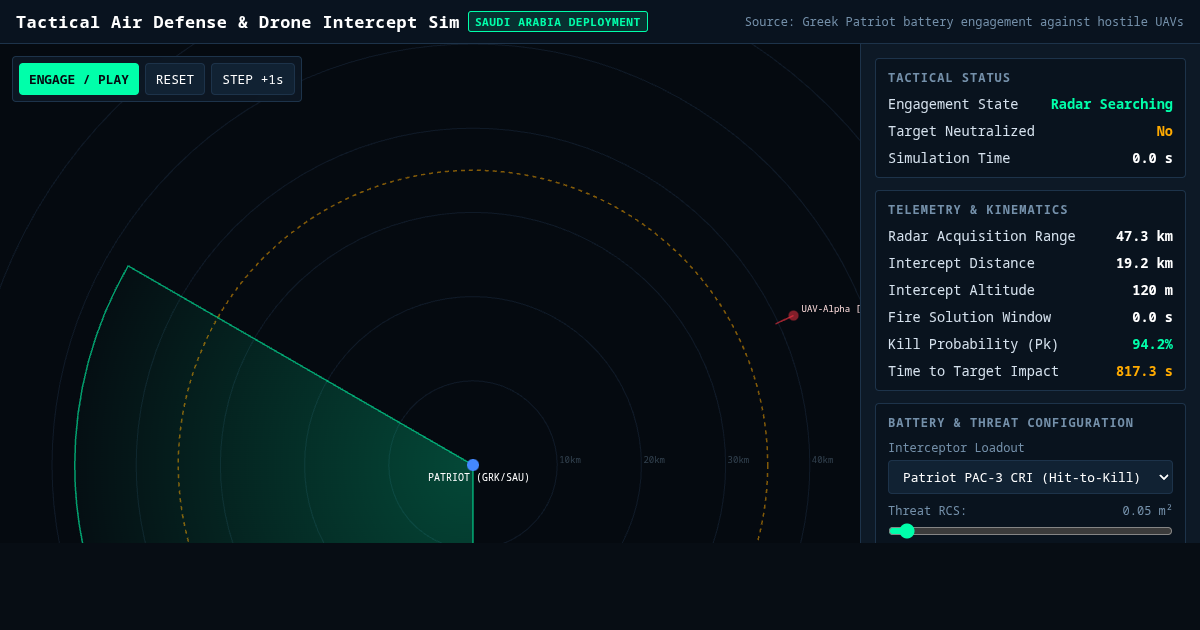The image size is (1200, 630).
Task: Click the 10km range ring label
Action: (570, 460)
